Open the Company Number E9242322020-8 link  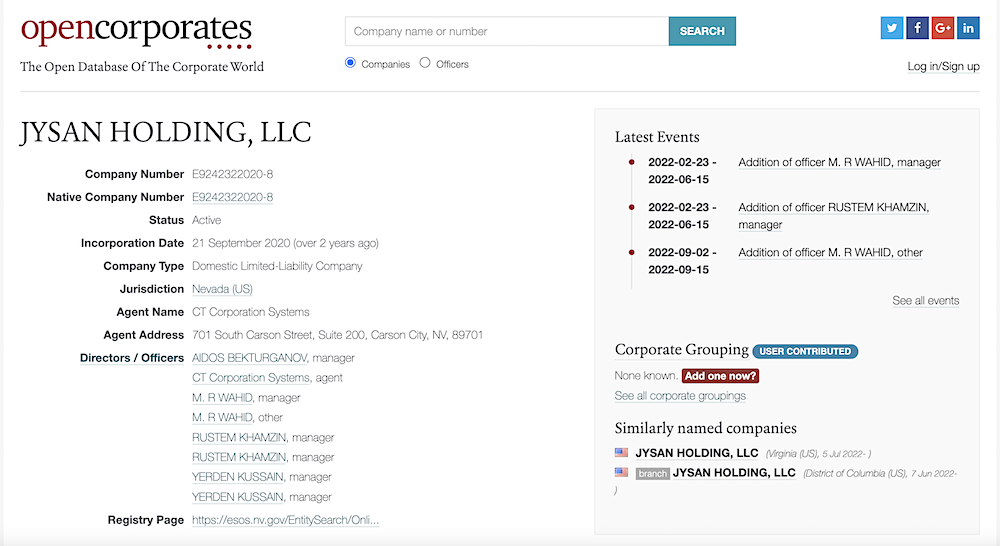(232, 174)
